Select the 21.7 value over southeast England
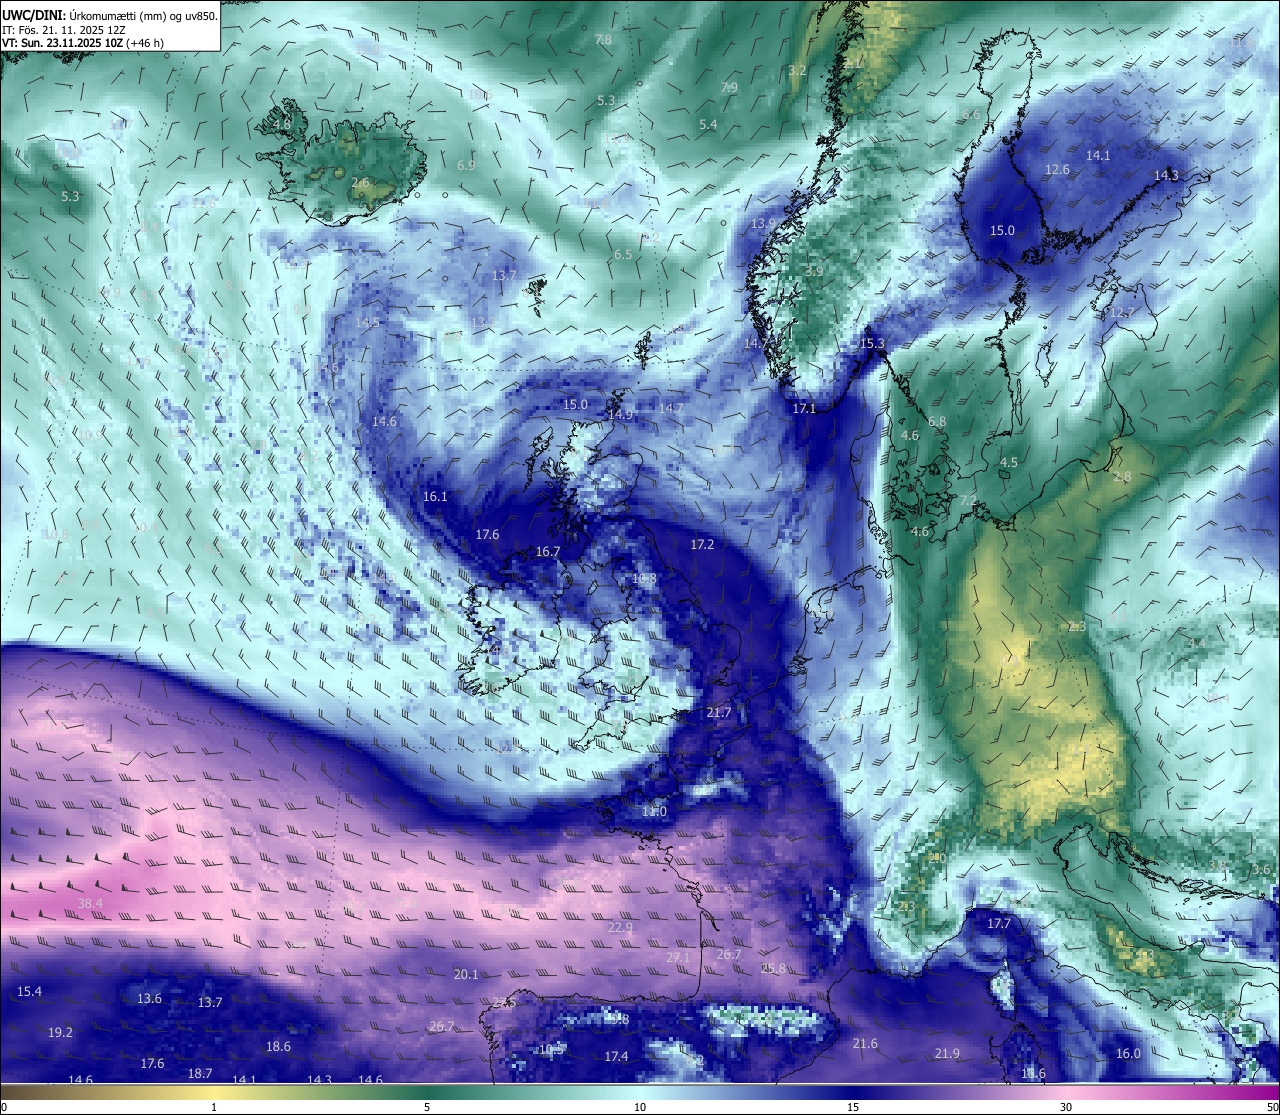Viewport: 1280px width, 1115px height. (x=718, y=713)
